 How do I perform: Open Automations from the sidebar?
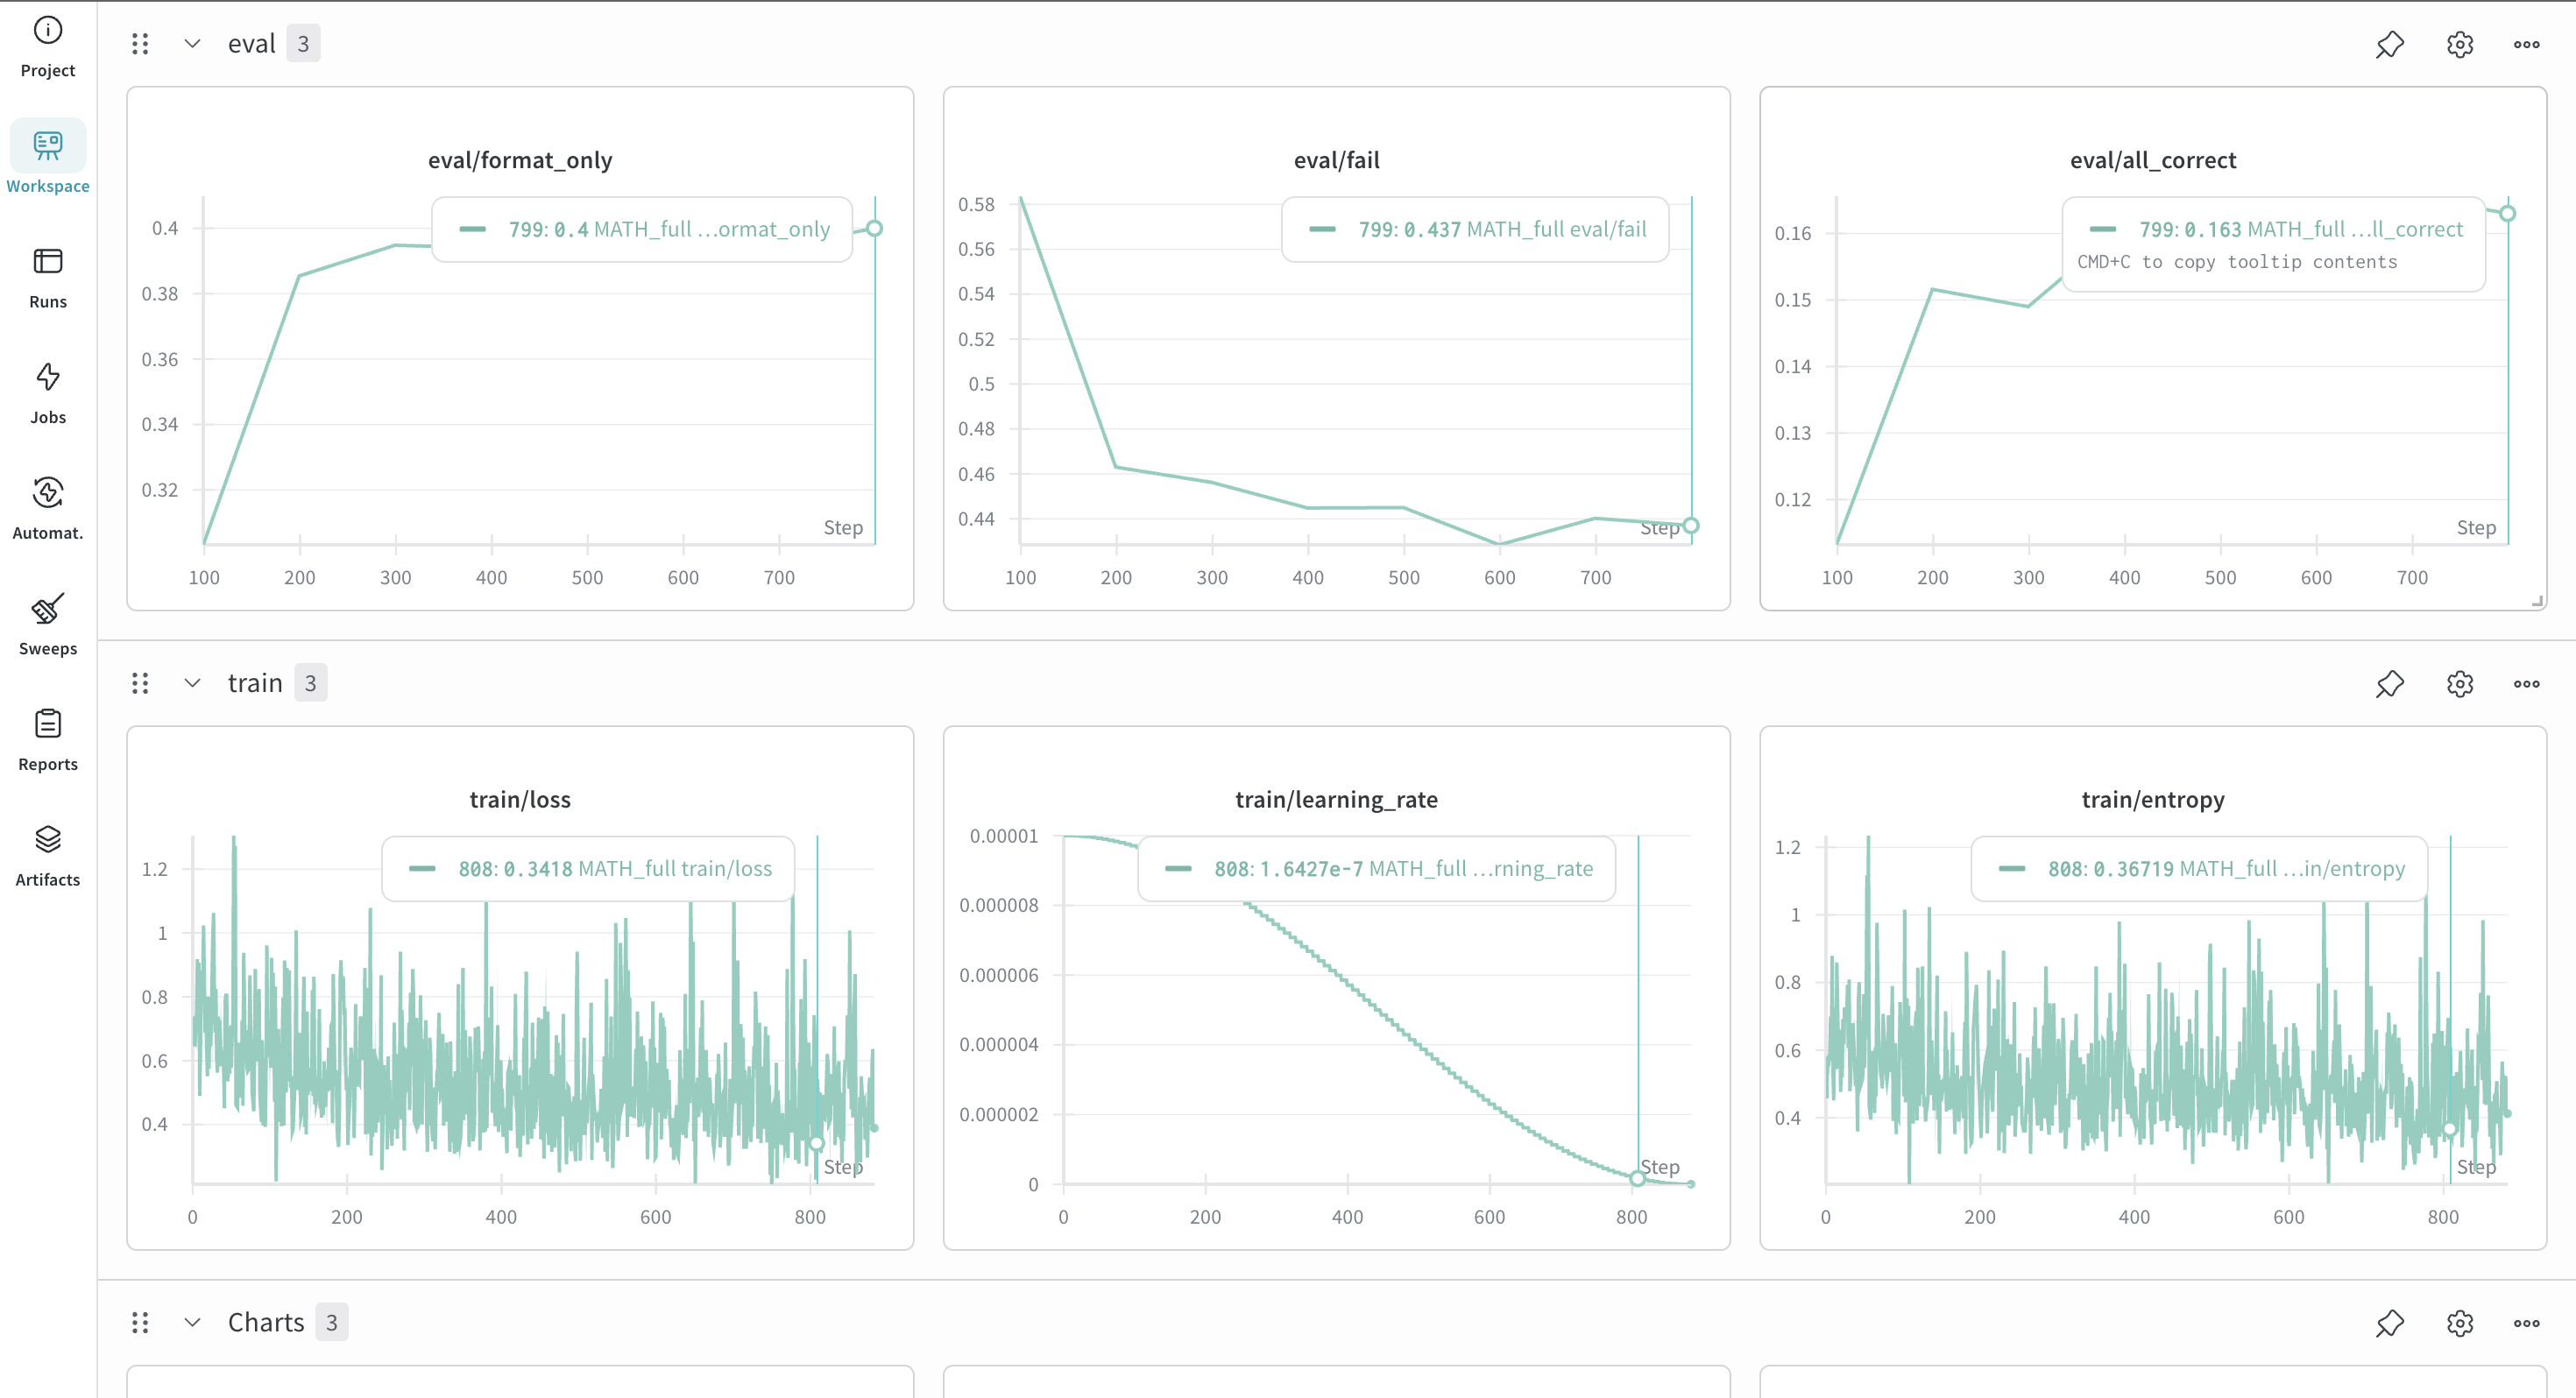point(47,510)
